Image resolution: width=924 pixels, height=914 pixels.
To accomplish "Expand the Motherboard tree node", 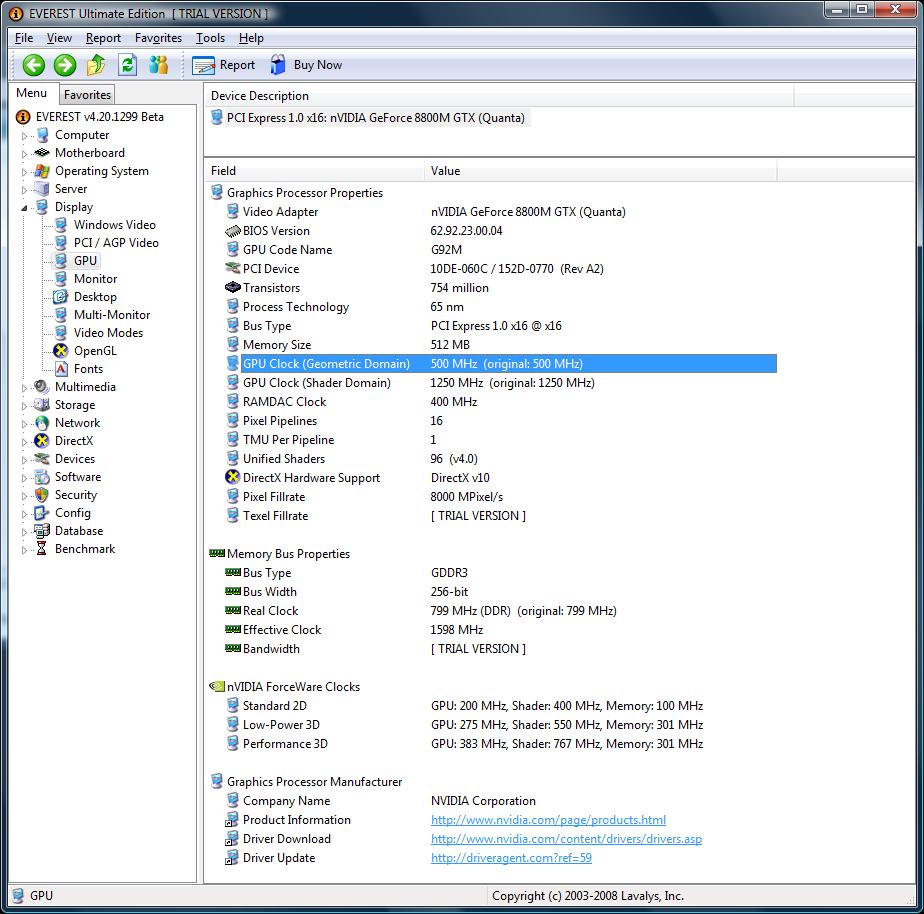I will [24, 154].
